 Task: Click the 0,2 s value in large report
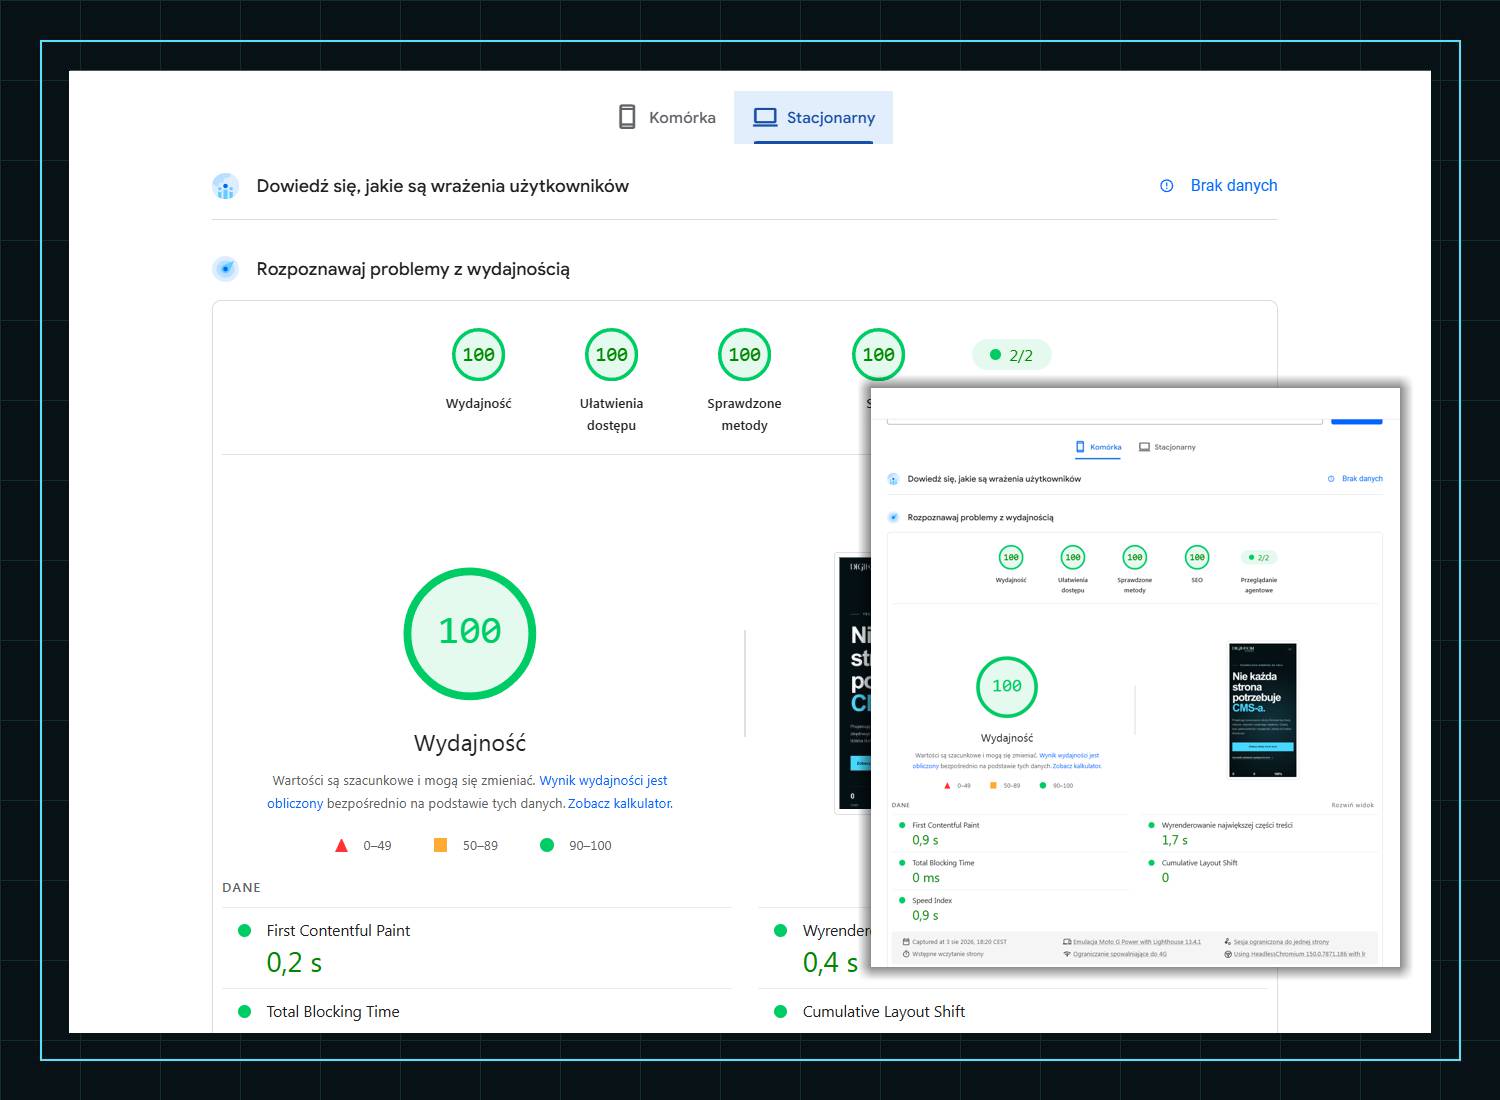pyautogui.click(x=294, y=963)
